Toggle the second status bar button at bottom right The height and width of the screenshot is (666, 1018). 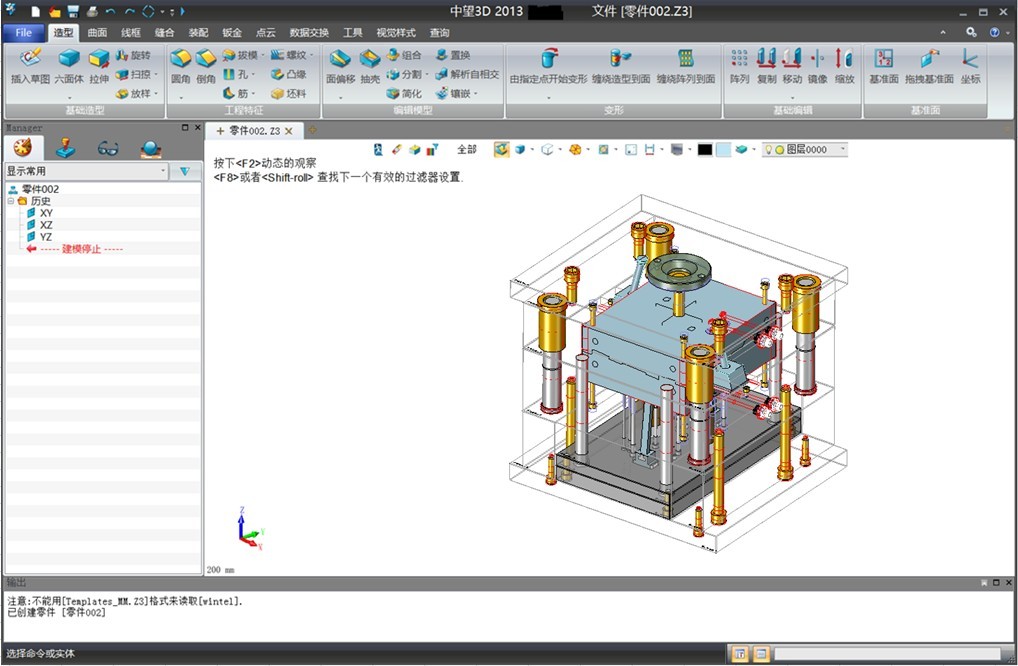[x=761, y=654]
